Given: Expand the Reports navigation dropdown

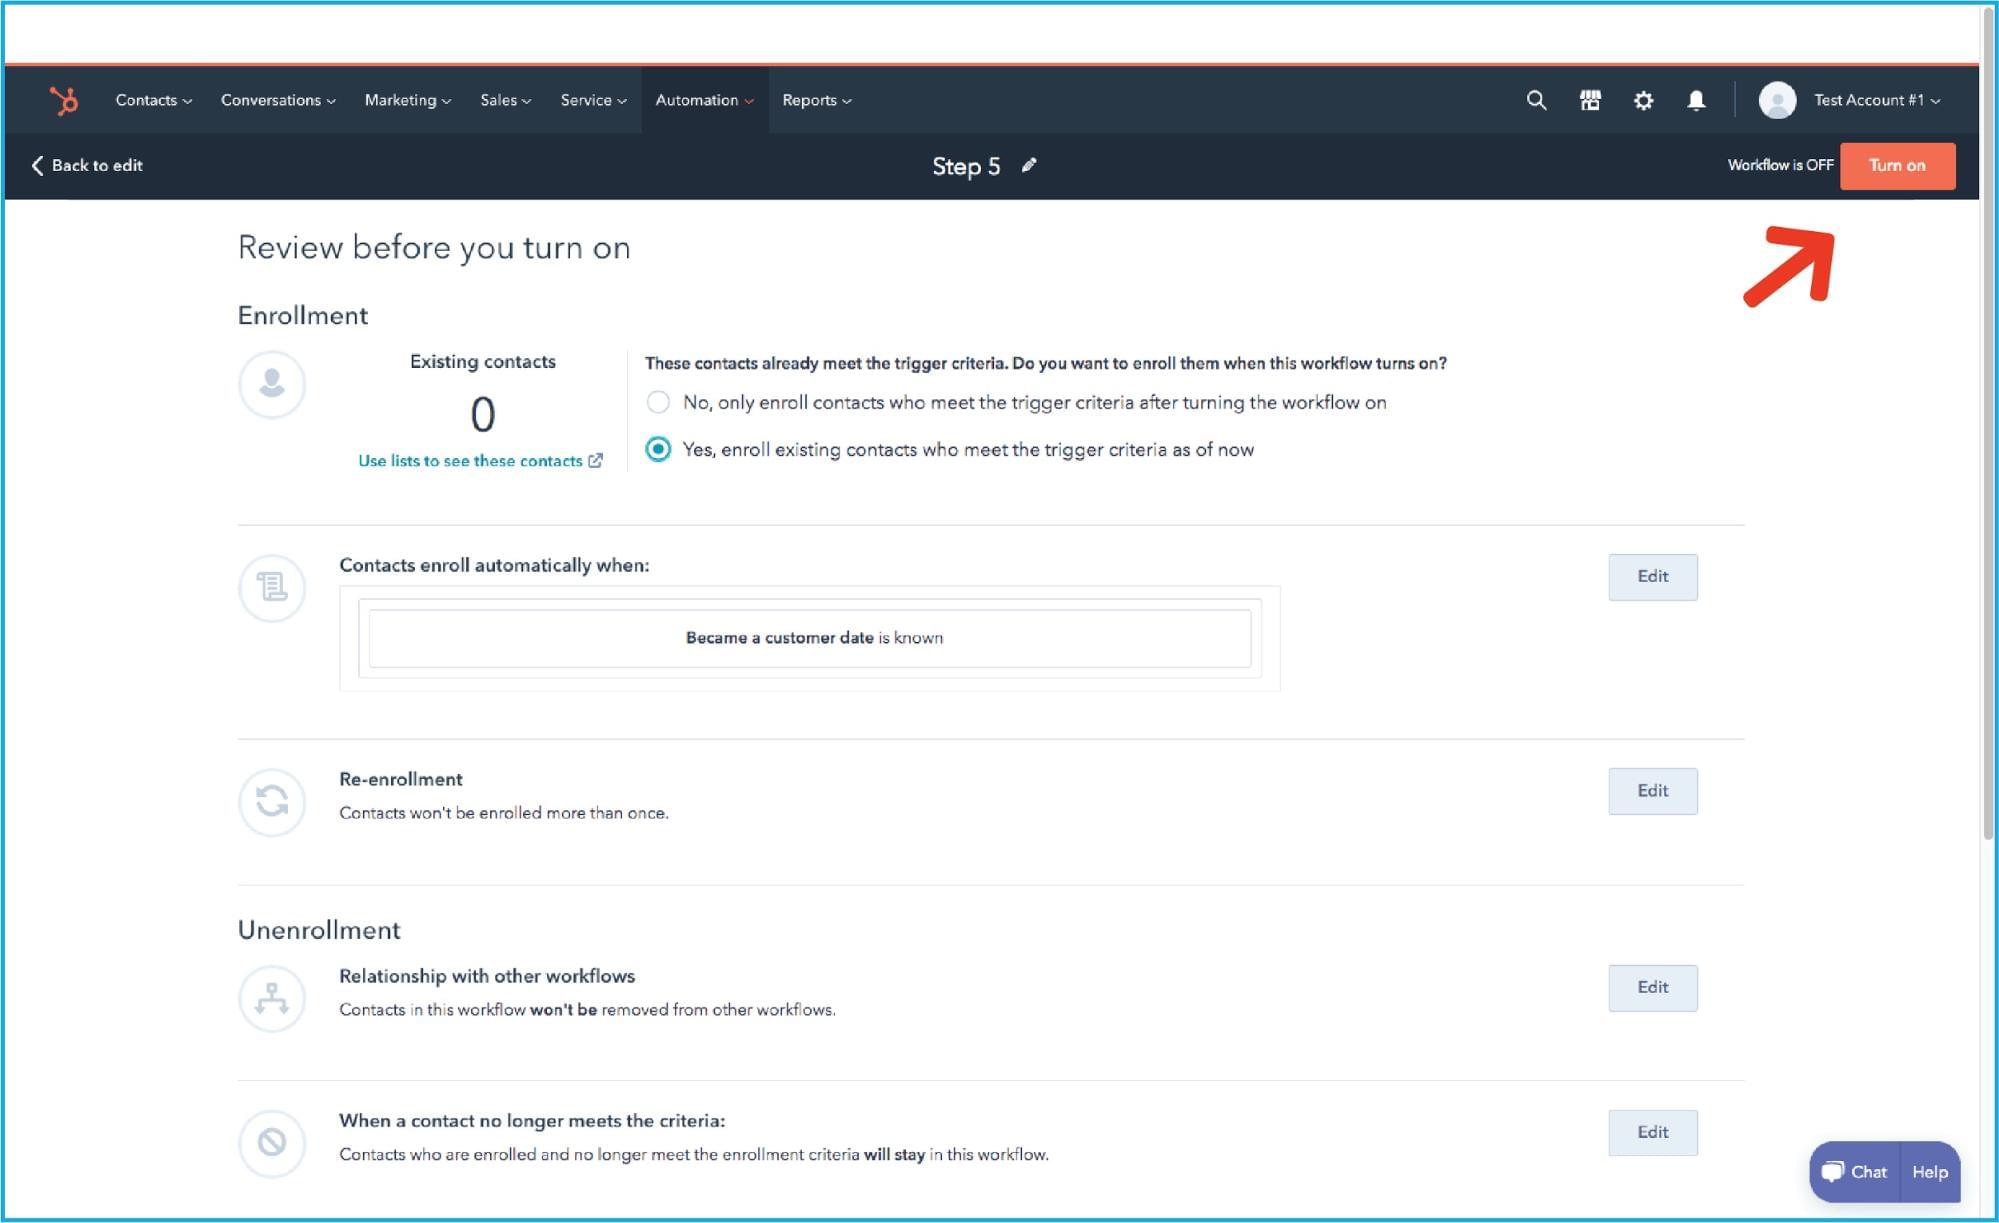Looking at the screenshot, I should click(x=817, y=100).
